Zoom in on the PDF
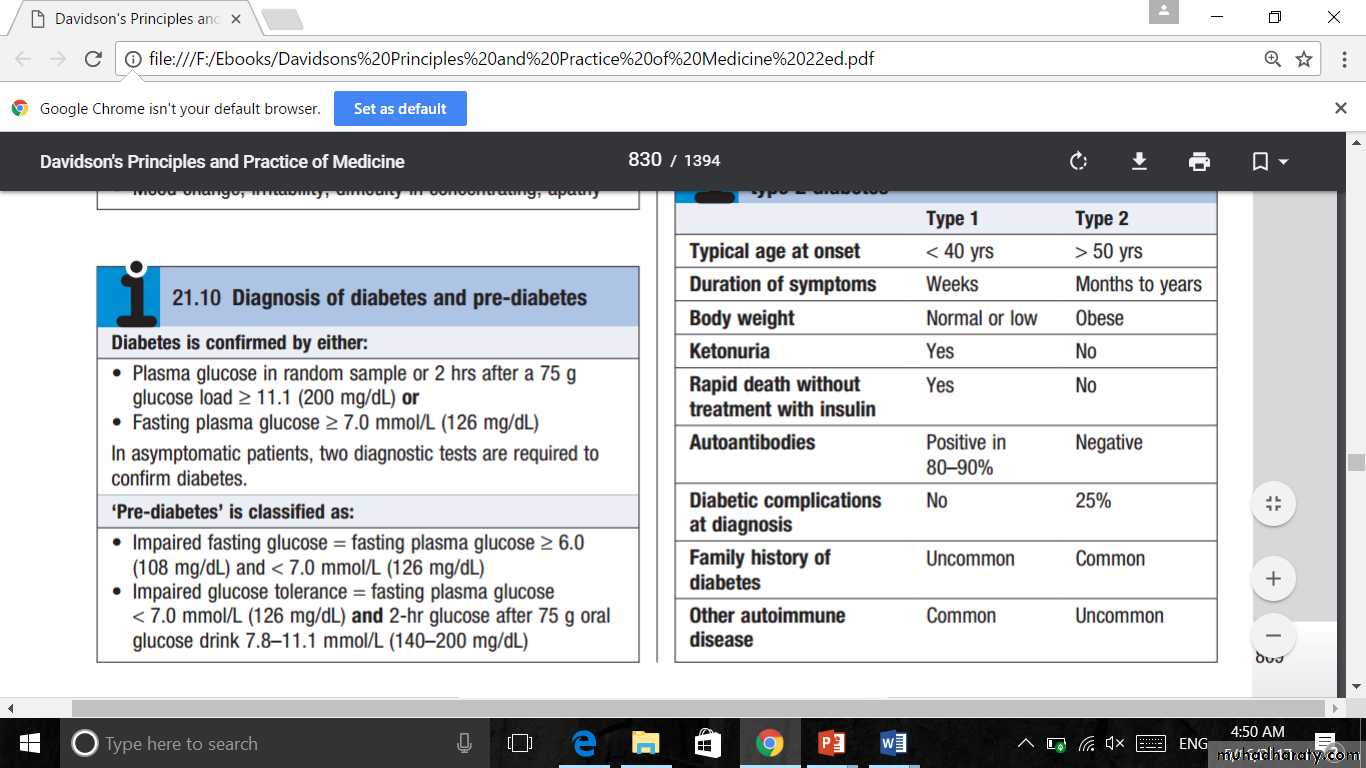The width and height of the screenshot is (1366, 768). pyautogui.click(x=1273, y=578)
